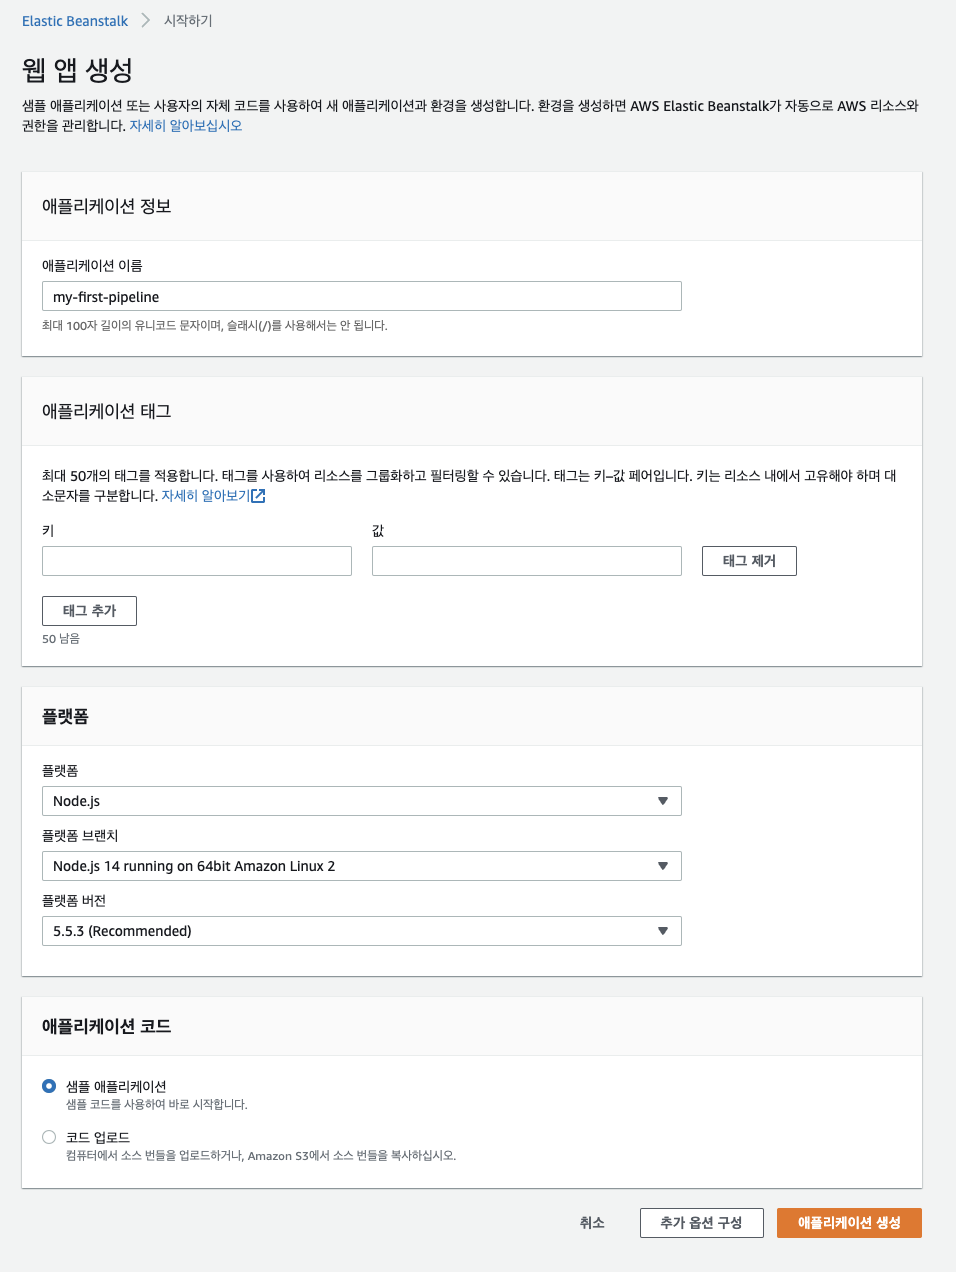
Task: Click the 플랫폼 버전 field label
Action: (74, 901)
